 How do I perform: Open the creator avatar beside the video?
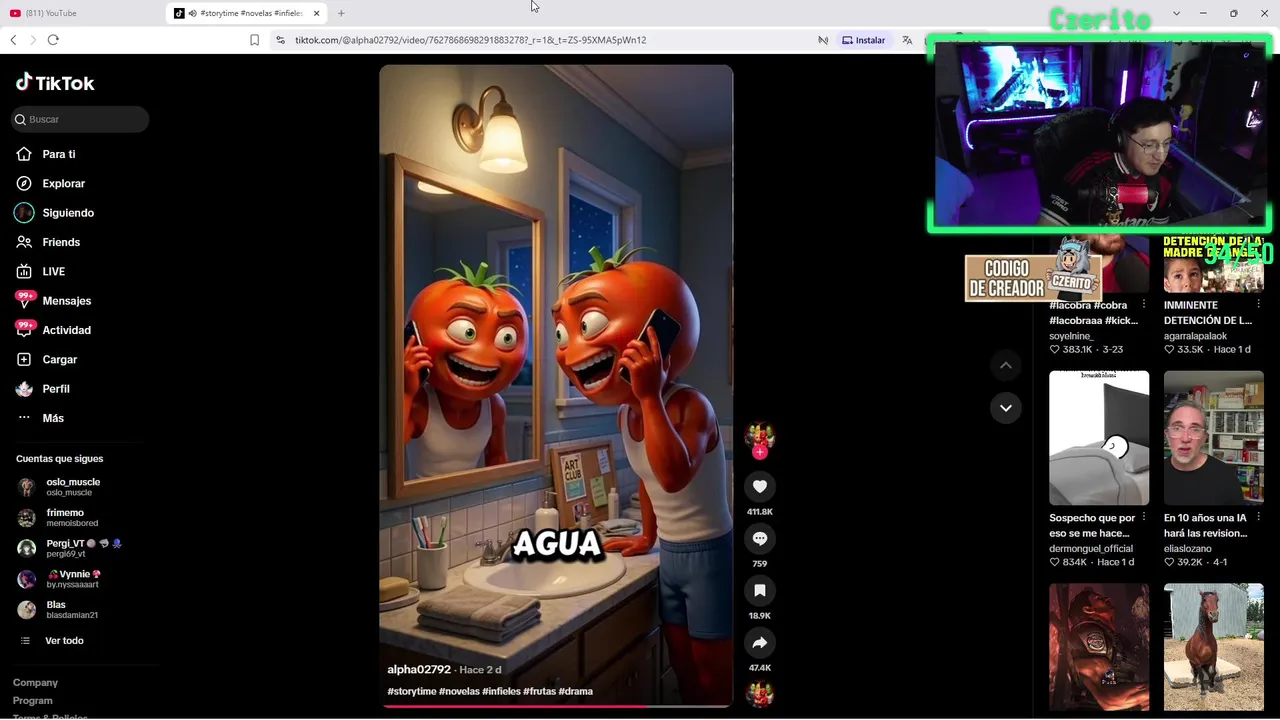(760, 435)
